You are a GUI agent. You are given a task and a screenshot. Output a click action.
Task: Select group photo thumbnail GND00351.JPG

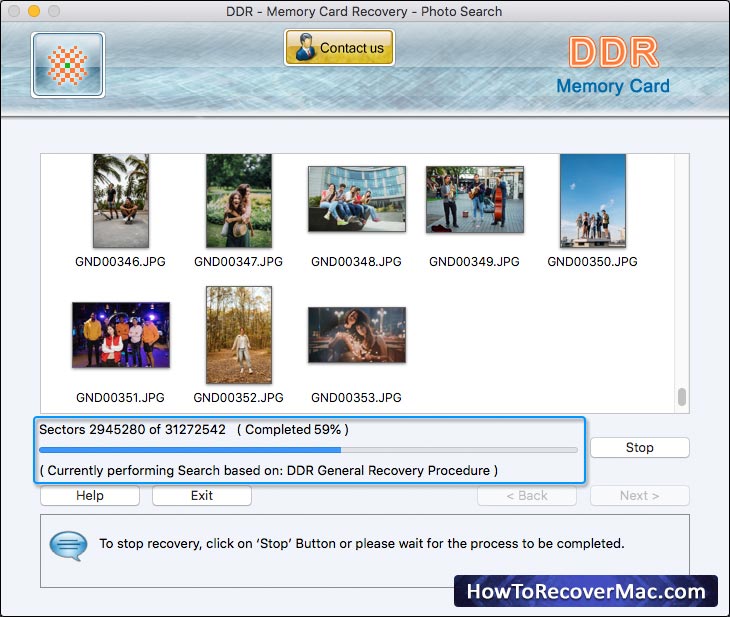(x=121, y=335)
